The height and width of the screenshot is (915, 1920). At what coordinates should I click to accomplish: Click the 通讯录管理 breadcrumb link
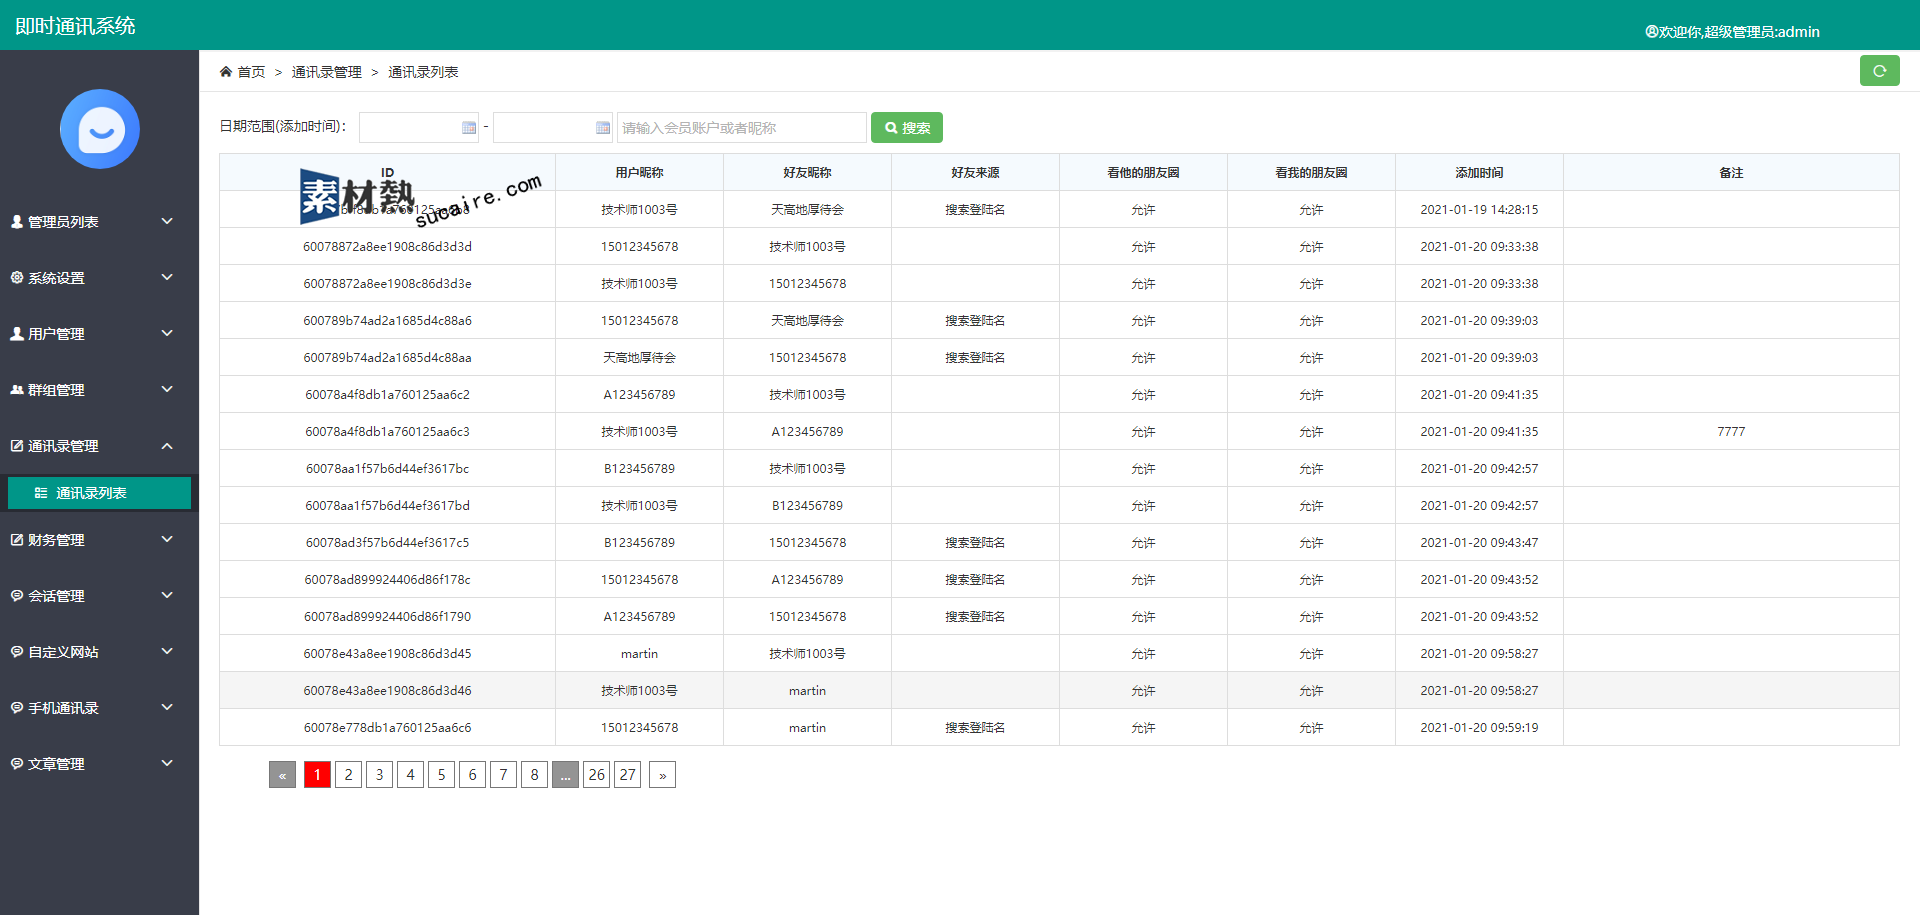326,72
